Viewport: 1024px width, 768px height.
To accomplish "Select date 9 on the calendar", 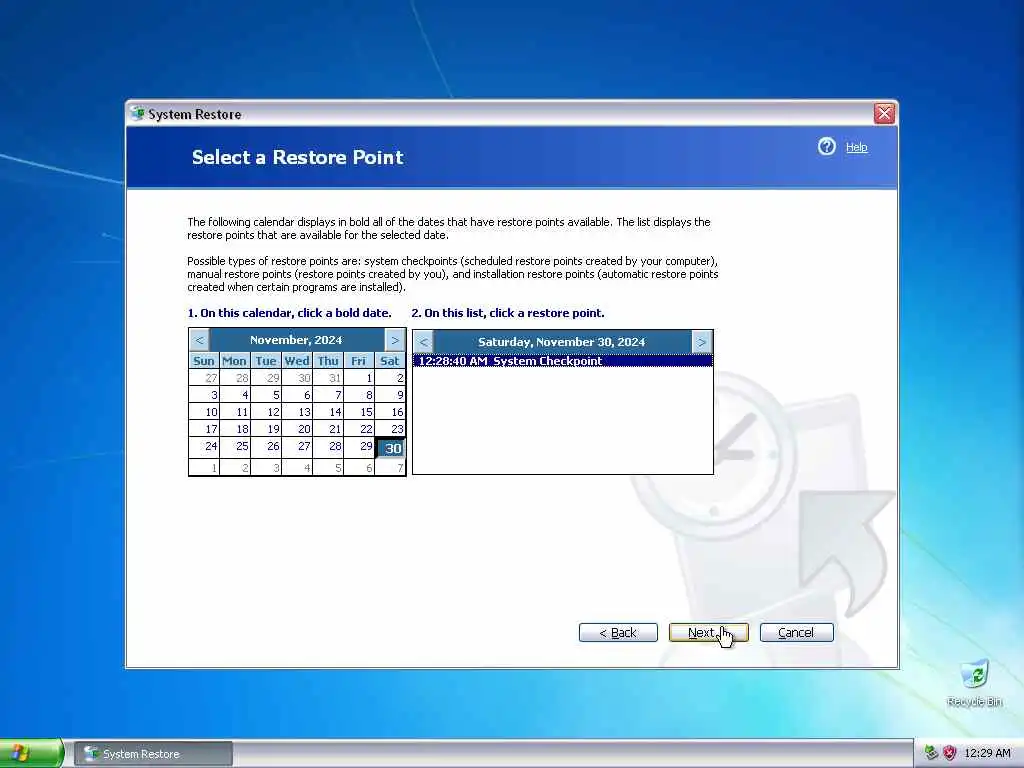I will (x=391, y=394).
